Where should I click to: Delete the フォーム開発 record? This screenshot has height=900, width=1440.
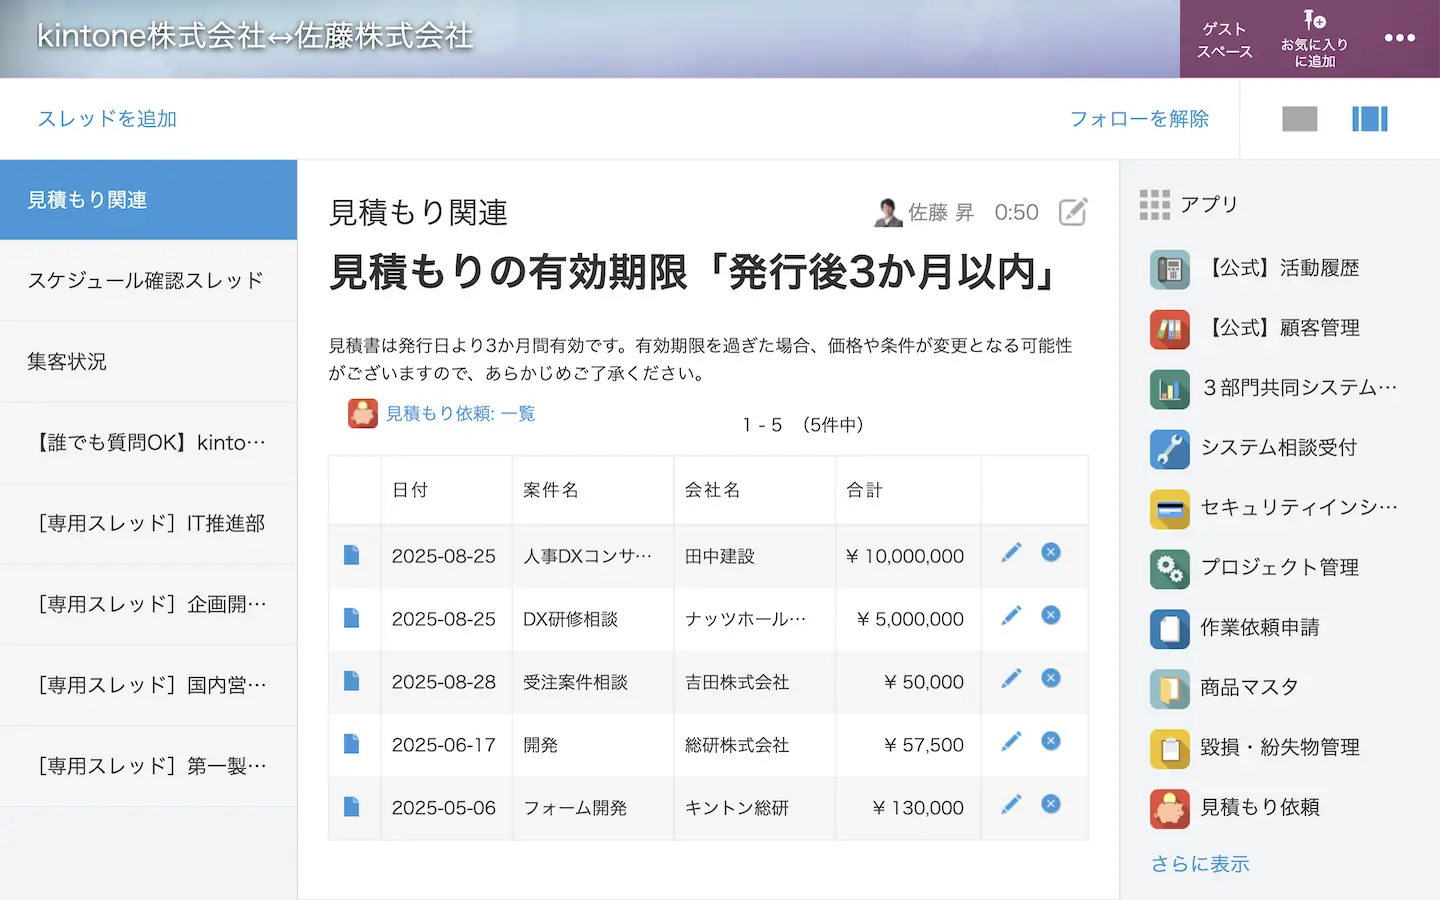click(1050, 804)
